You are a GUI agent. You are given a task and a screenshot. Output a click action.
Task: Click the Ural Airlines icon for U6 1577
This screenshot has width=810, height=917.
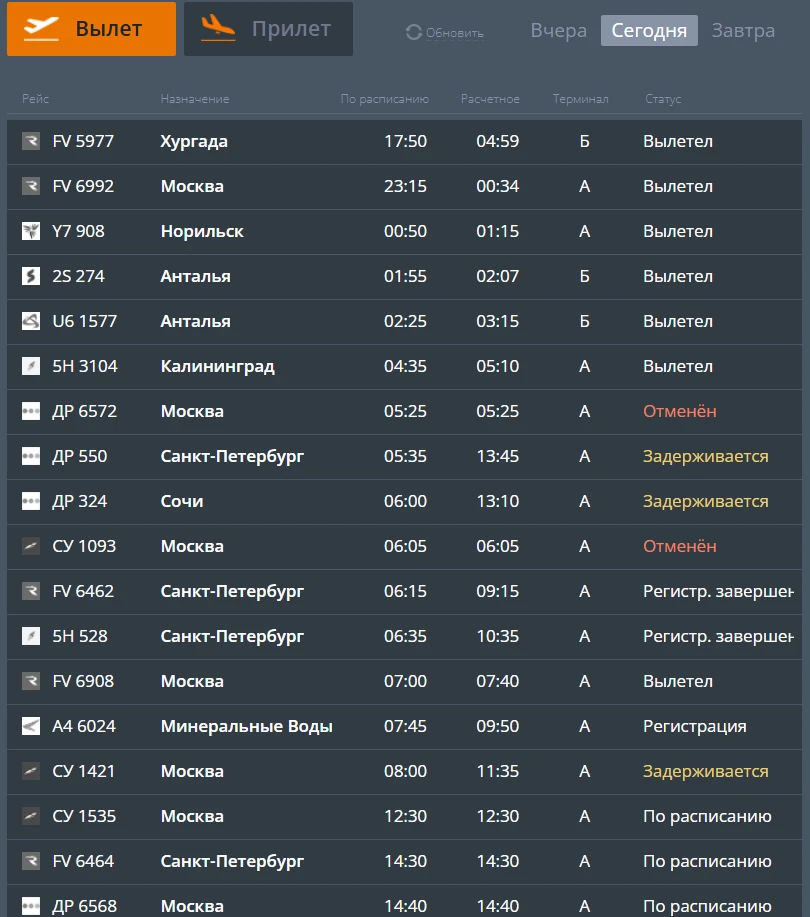pyautogui.click(x=31, y=321)
